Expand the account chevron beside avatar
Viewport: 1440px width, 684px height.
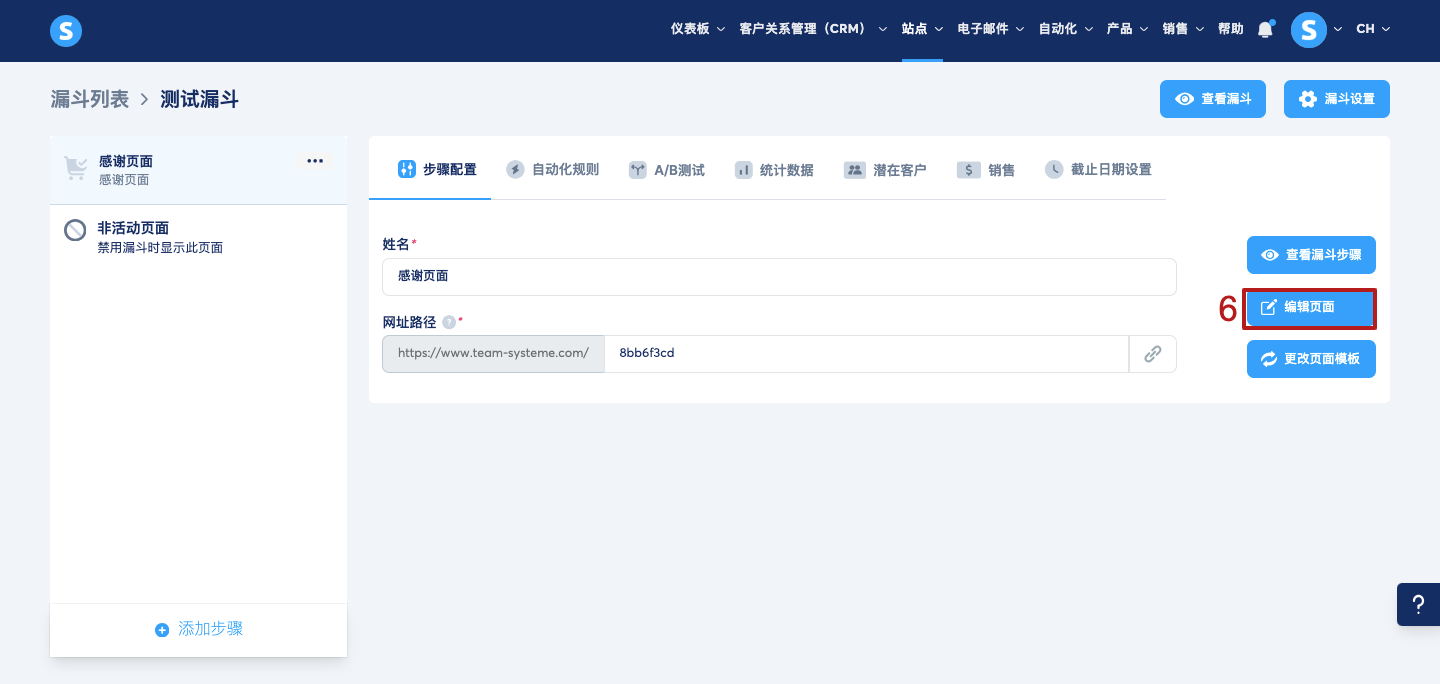coord(1338,30)
